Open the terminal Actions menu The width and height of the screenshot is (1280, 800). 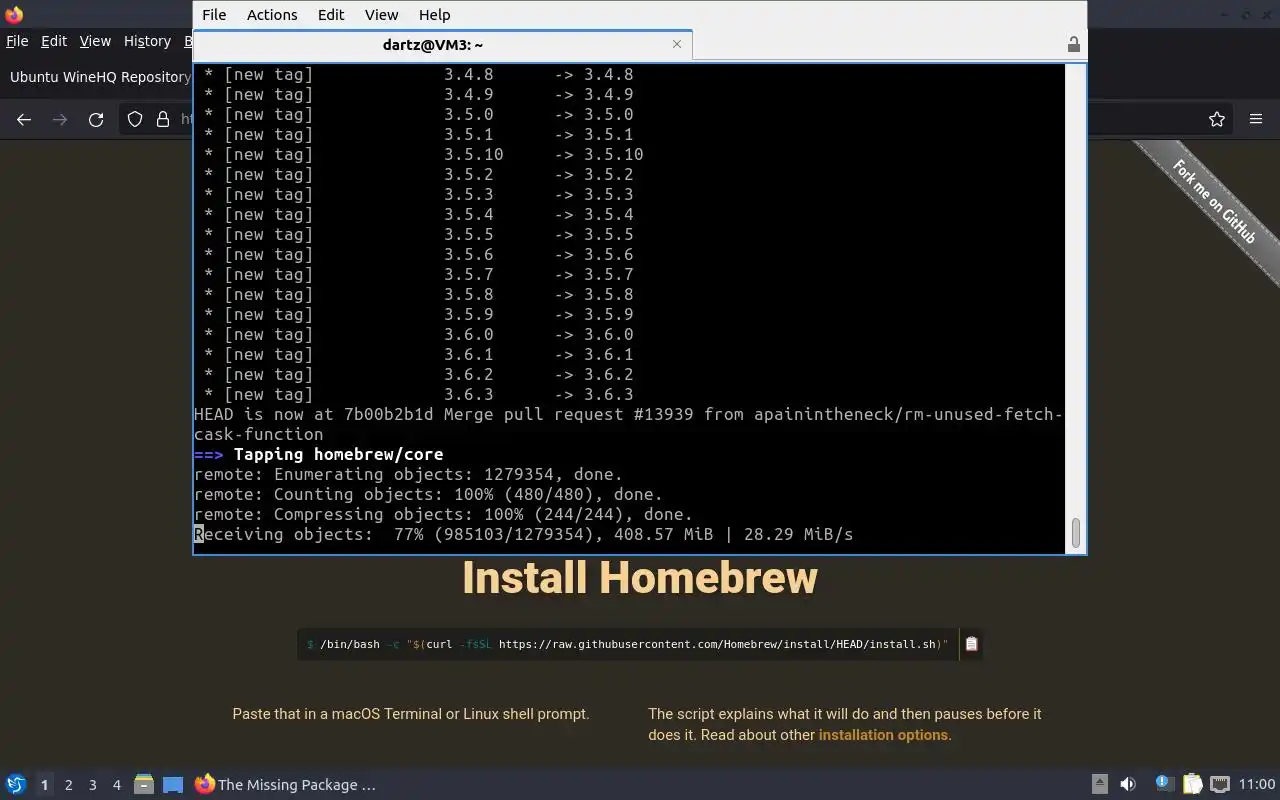point(272,15)
